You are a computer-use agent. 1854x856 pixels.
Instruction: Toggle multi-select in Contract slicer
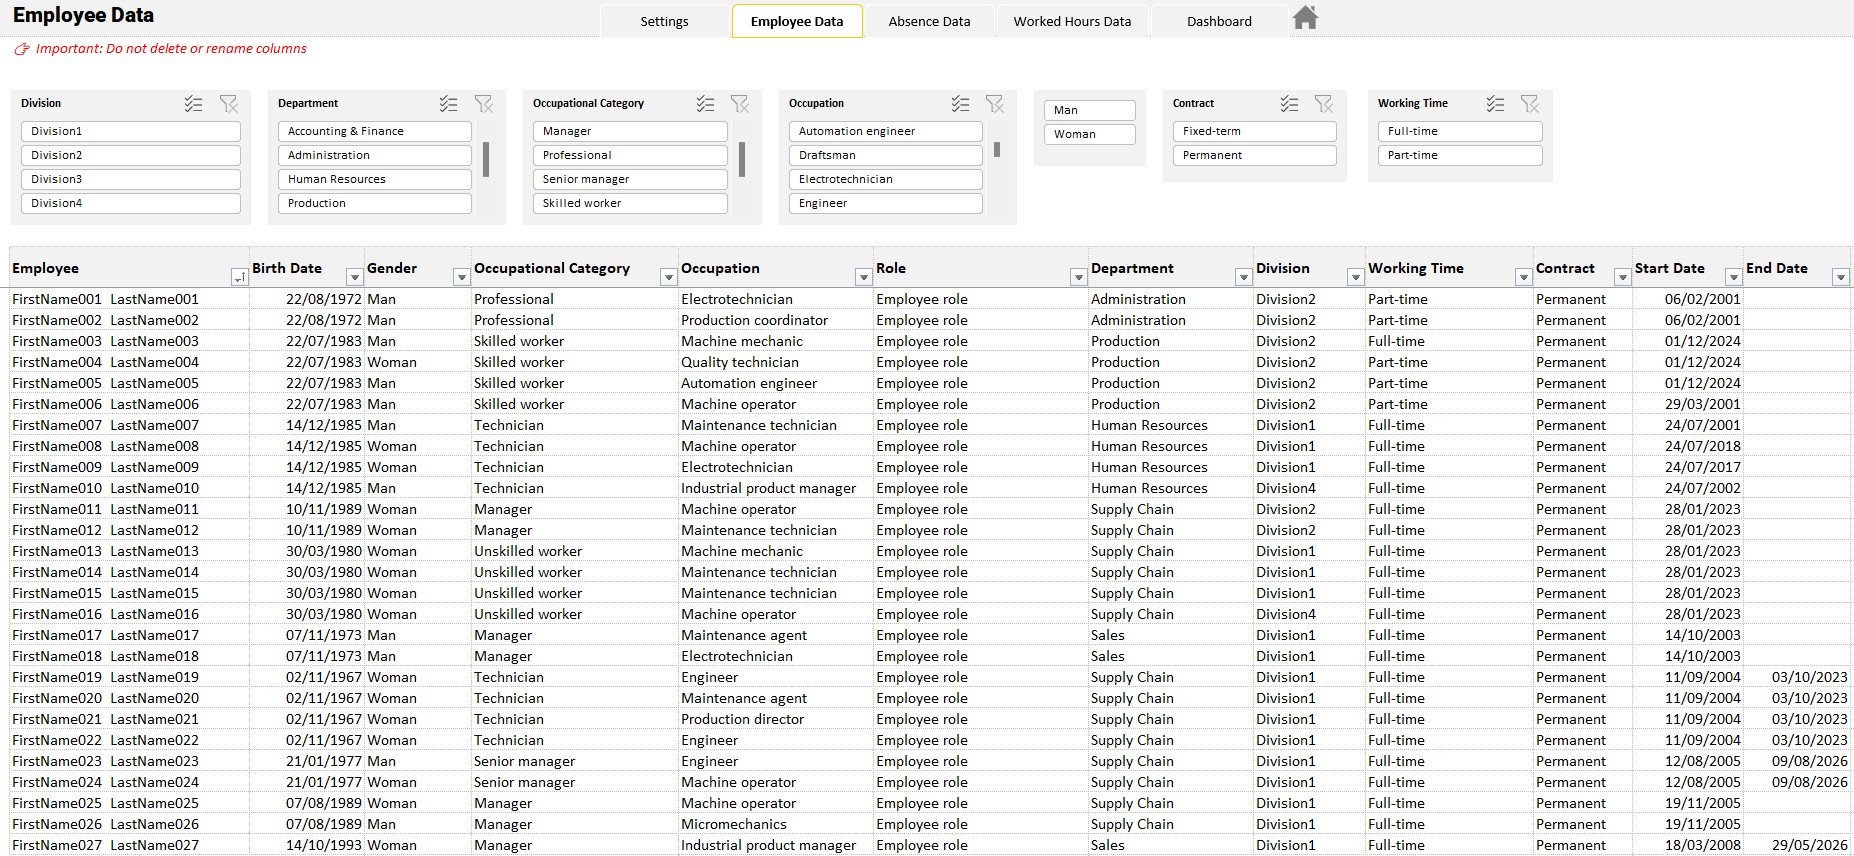point(1290,104)
